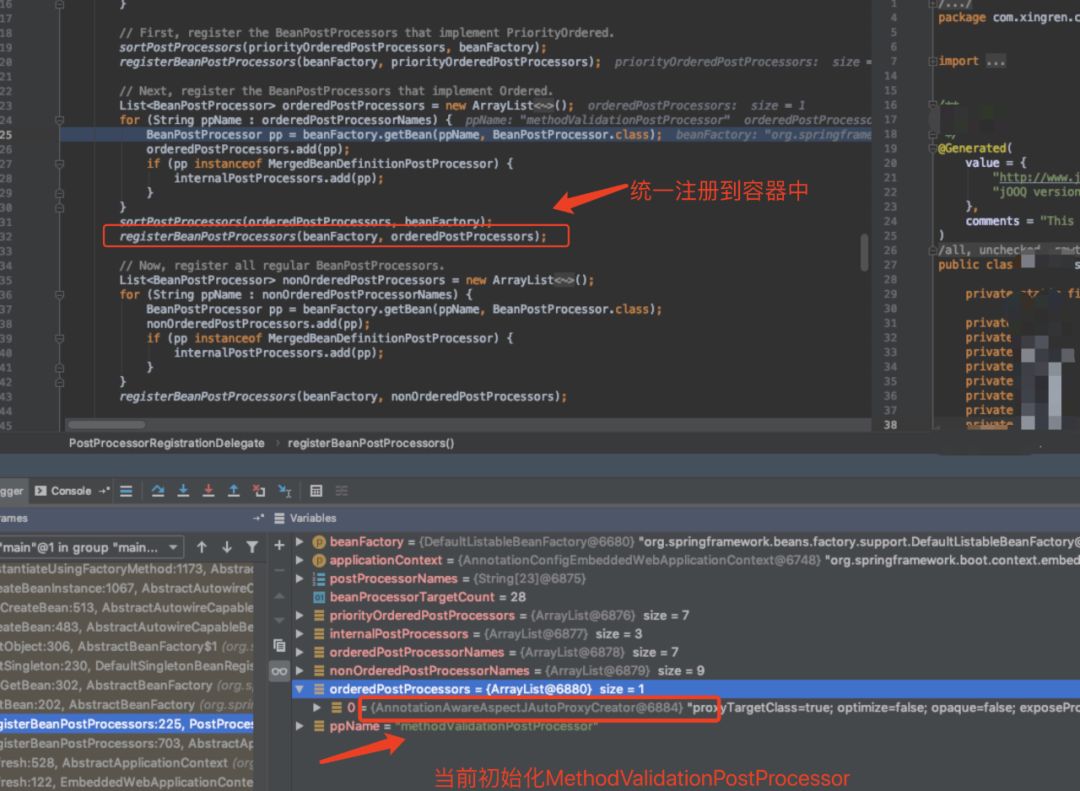Toggle the Show Watches glasses icon
This screenshot has width=1080, height=791.
click(279, 671)
